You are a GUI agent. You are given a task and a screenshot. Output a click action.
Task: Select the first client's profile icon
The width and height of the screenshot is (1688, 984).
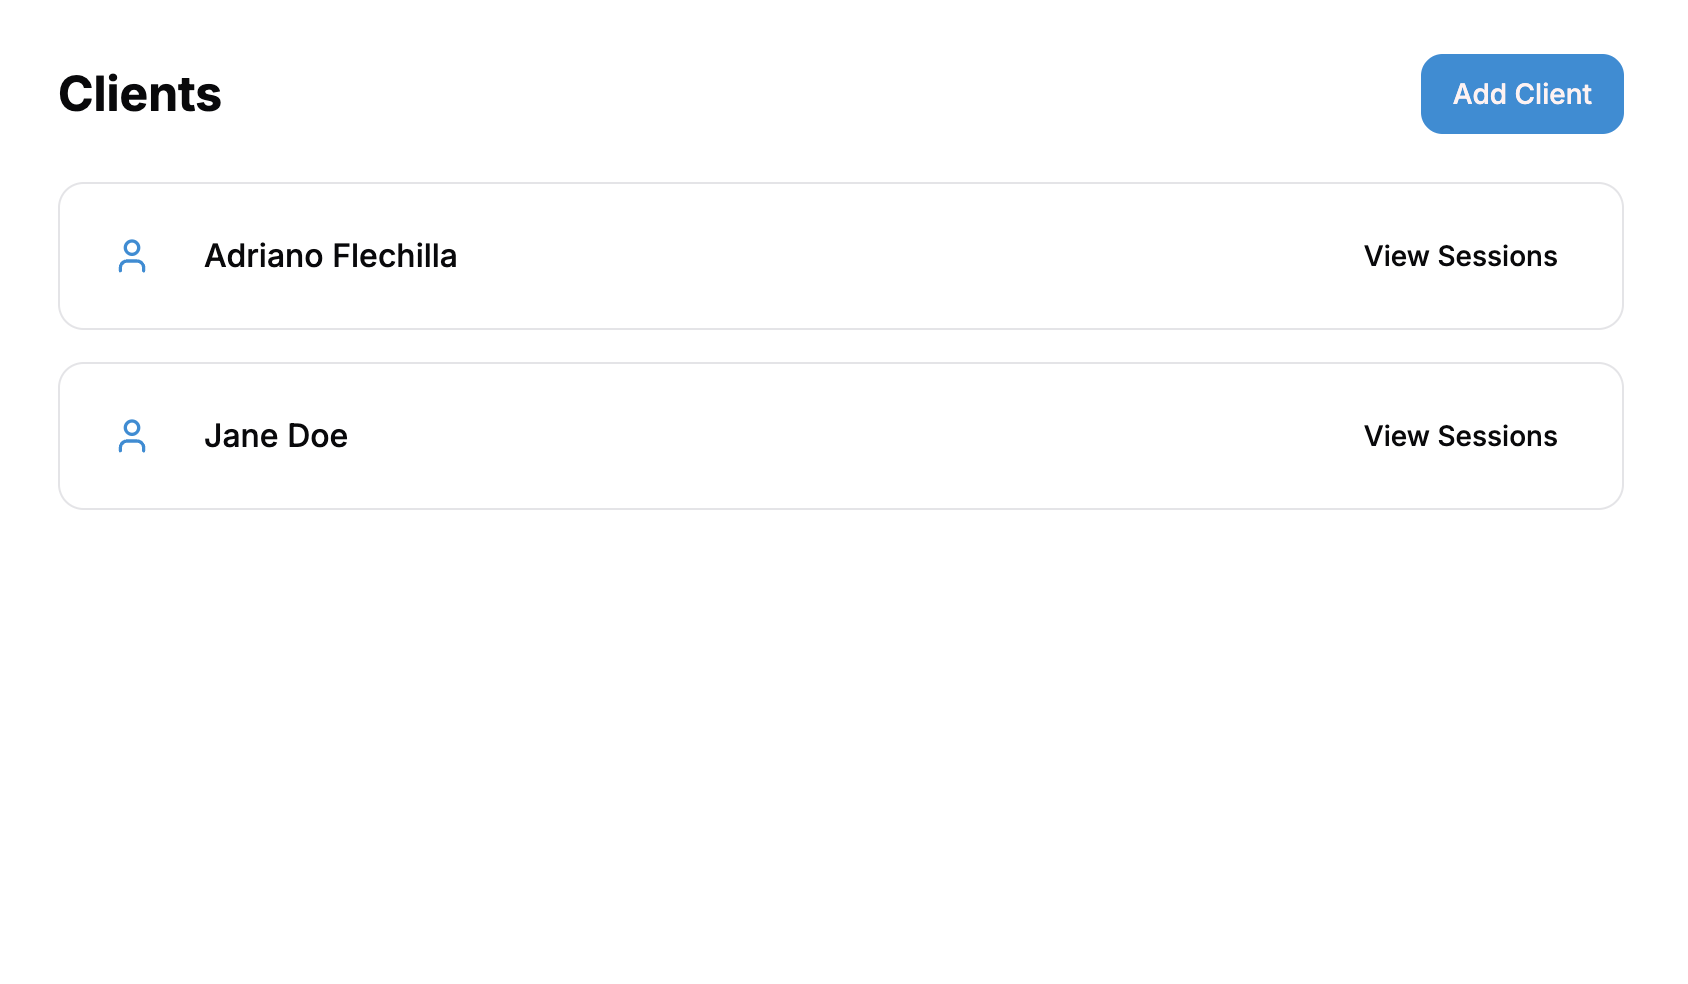pos(132,256)
